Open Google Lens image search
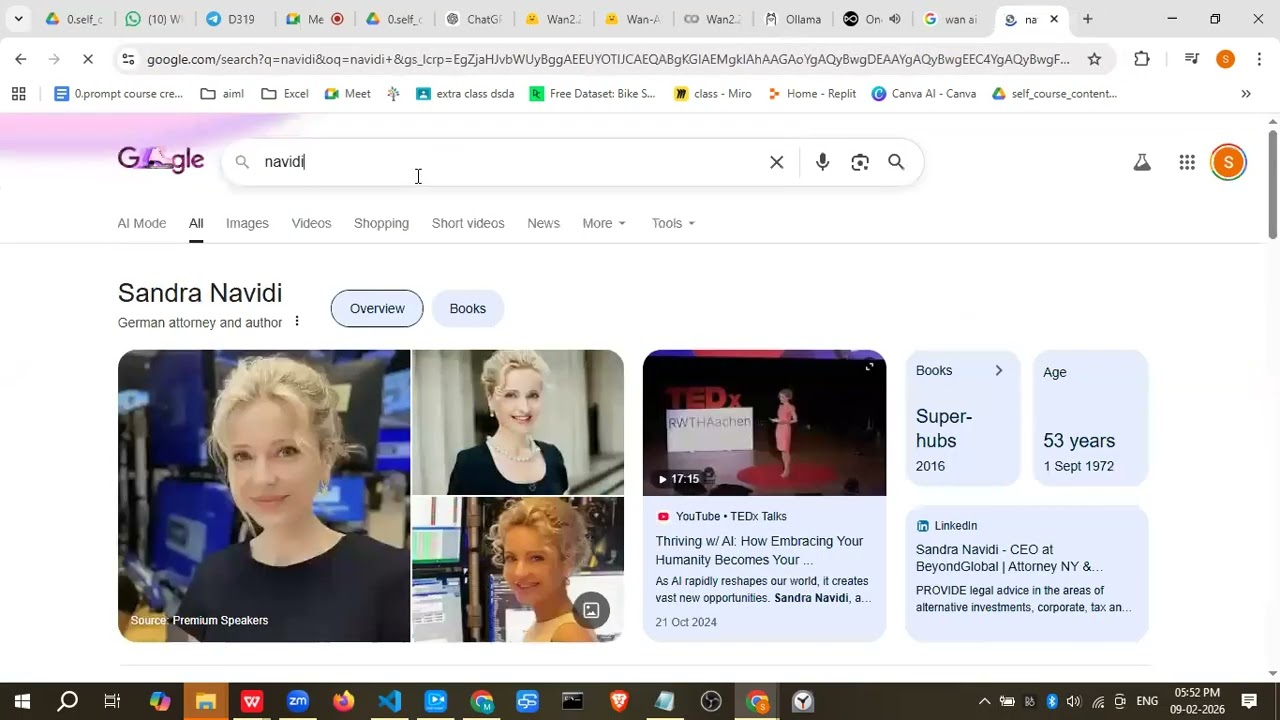The height and width of the screenshot is (720, 1280). 860,162
